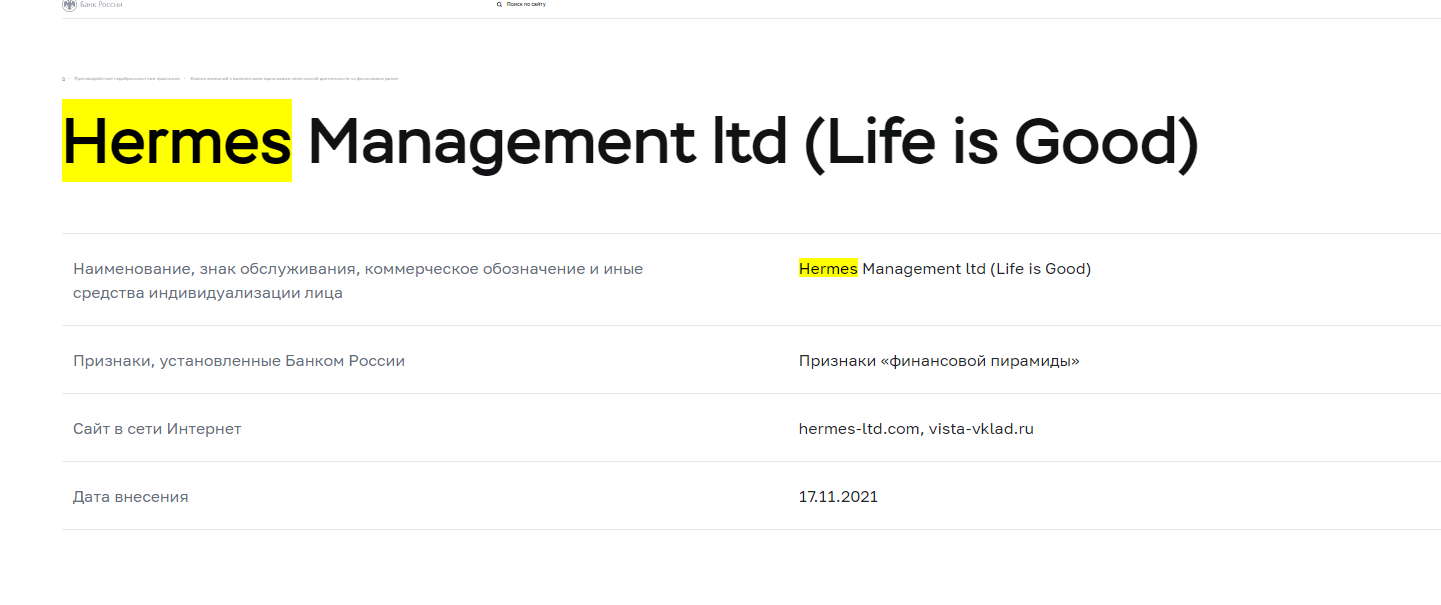The height and width of the screenshot is (605, 1441).
Task: Click the 'Сайт в сети Интернет' label
Action: pyautogui.click(x=157, y=429)
